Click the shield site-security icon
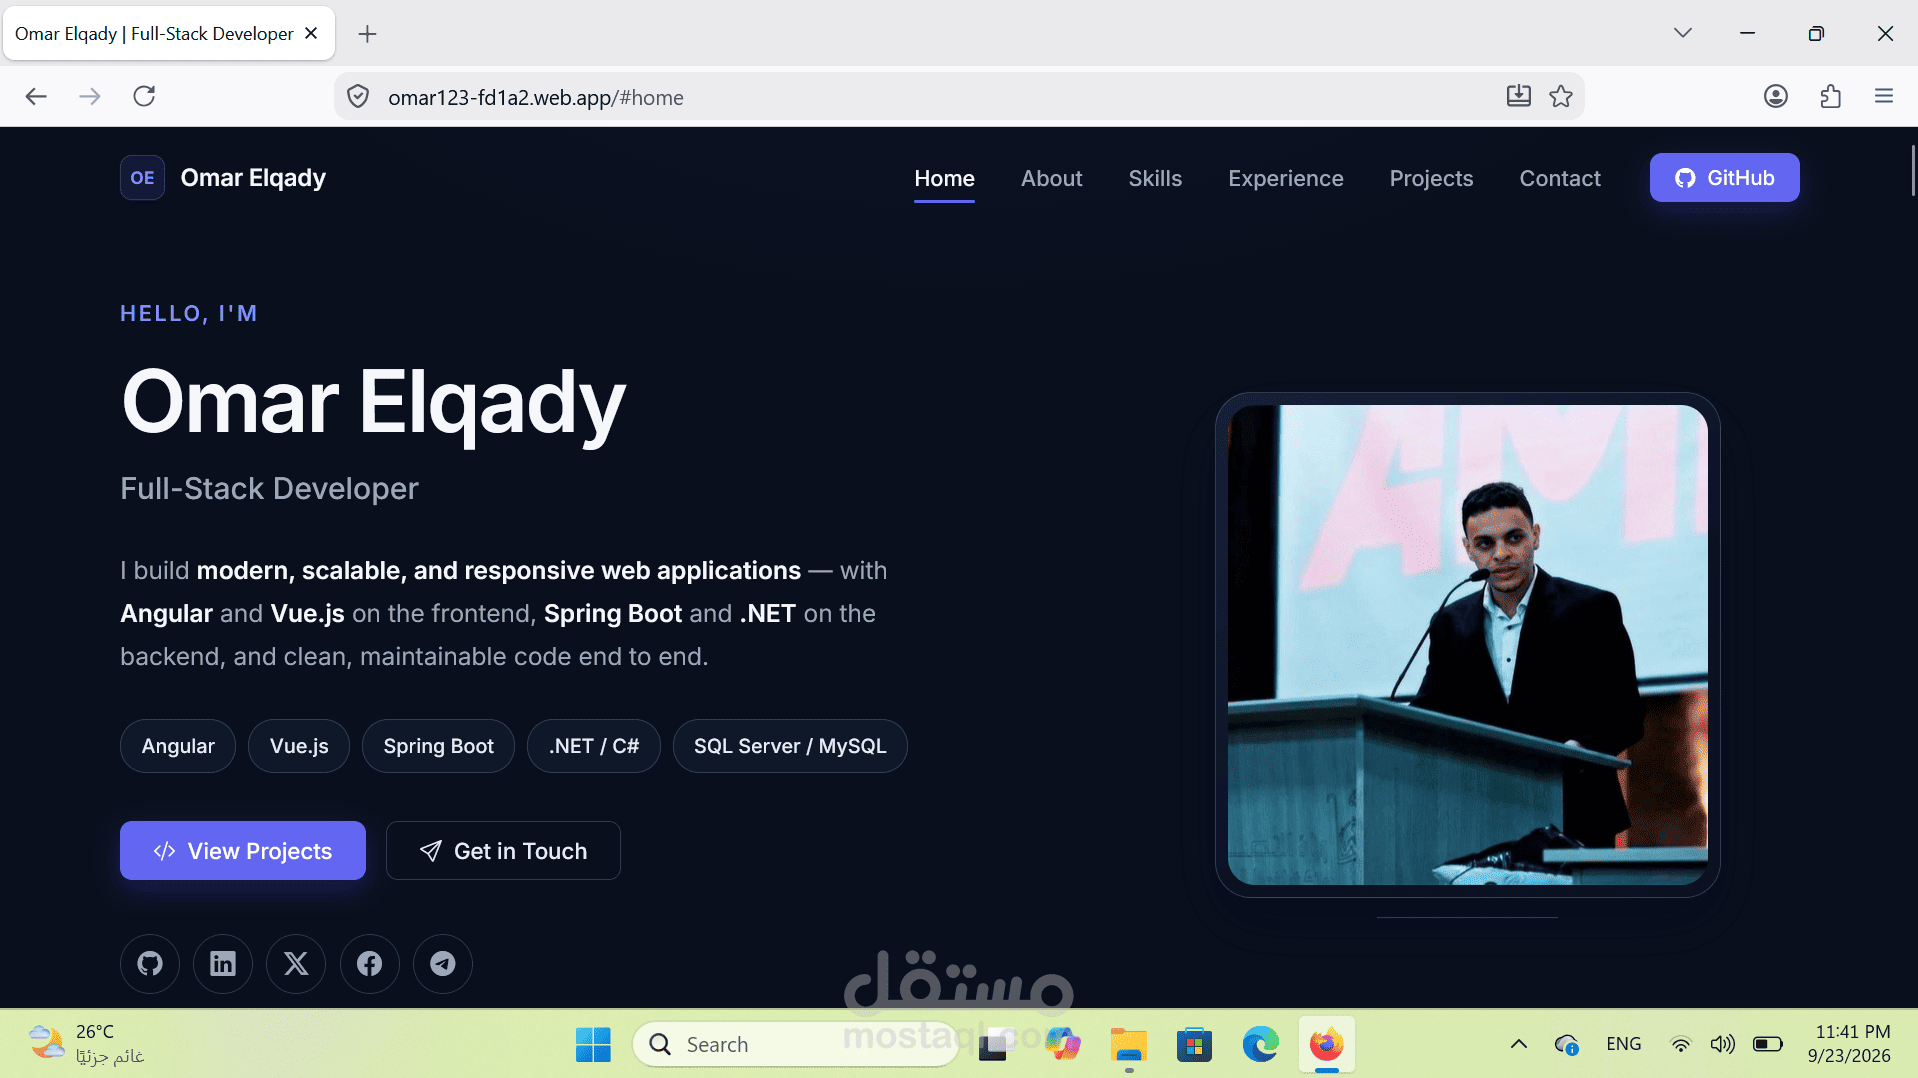The width and height of the screenshot is (1918, 1078). [358, 97]
